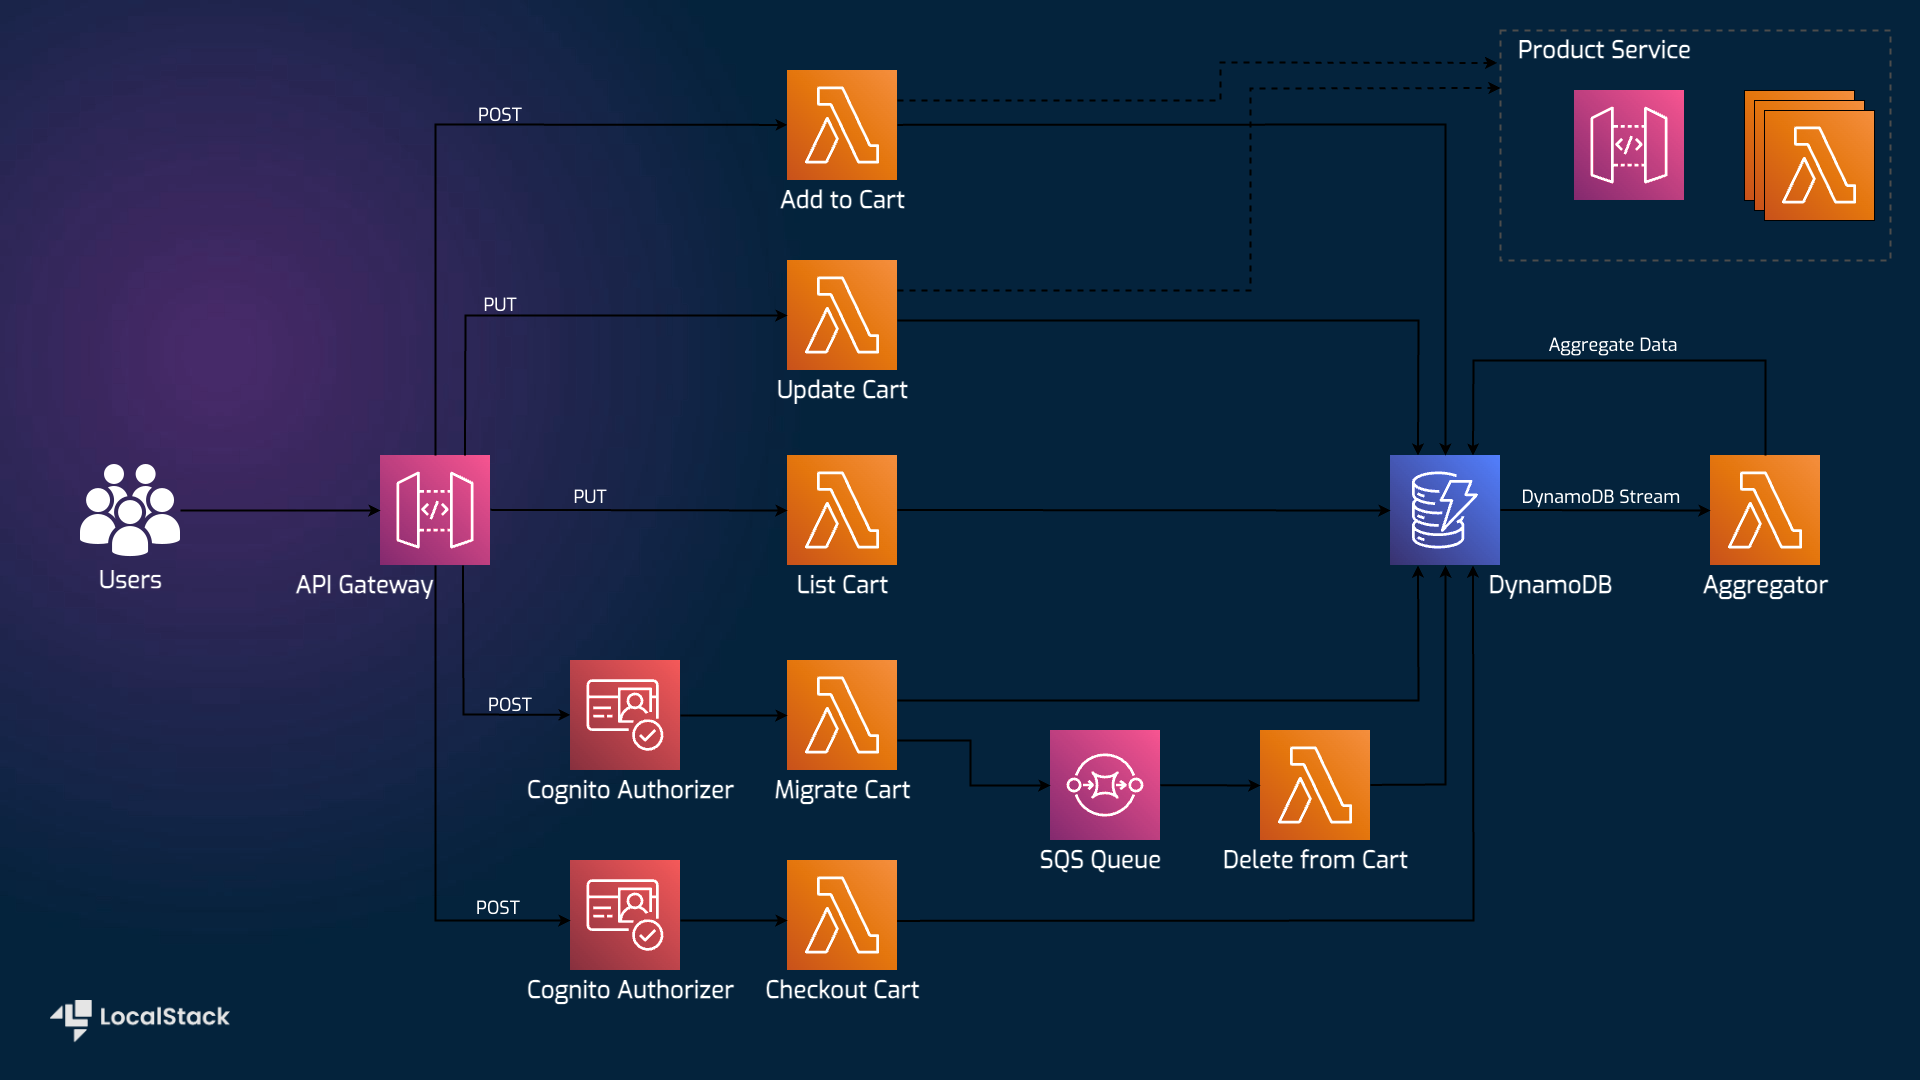Click the Users group icon

pyautogui.click(x=130, y=509)
